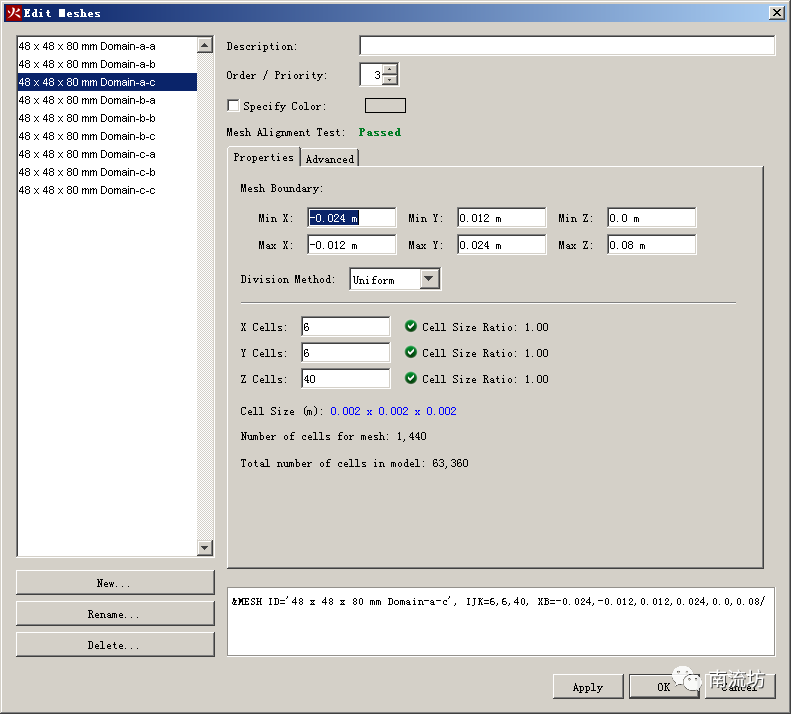Select the Properties tab
791x714 pixels.
point(263,157)
